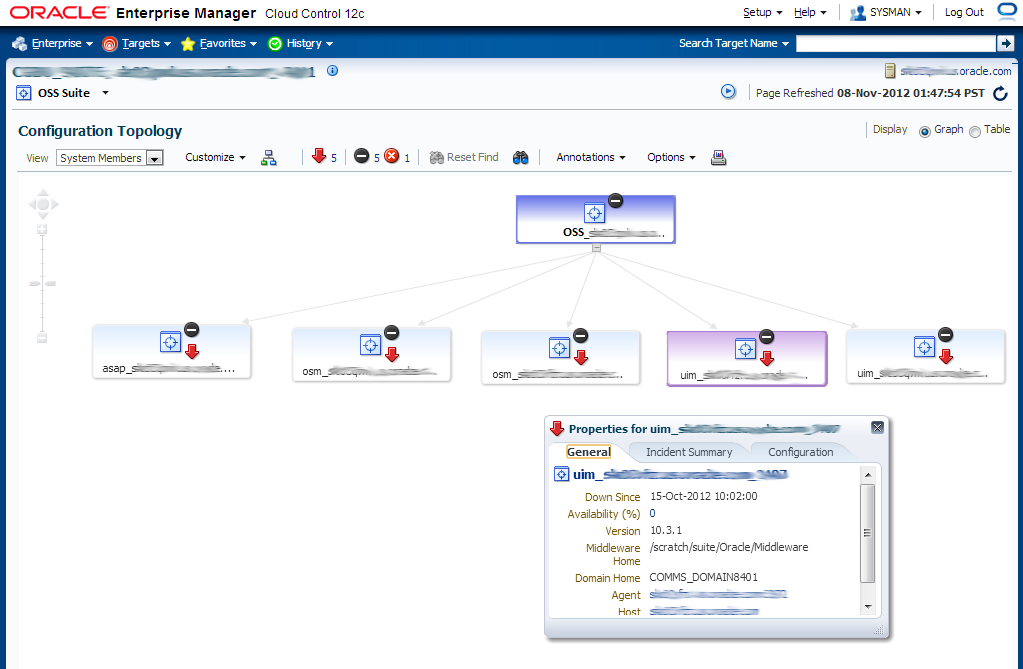Open the OSS Suite target menu

click(63, 93)
